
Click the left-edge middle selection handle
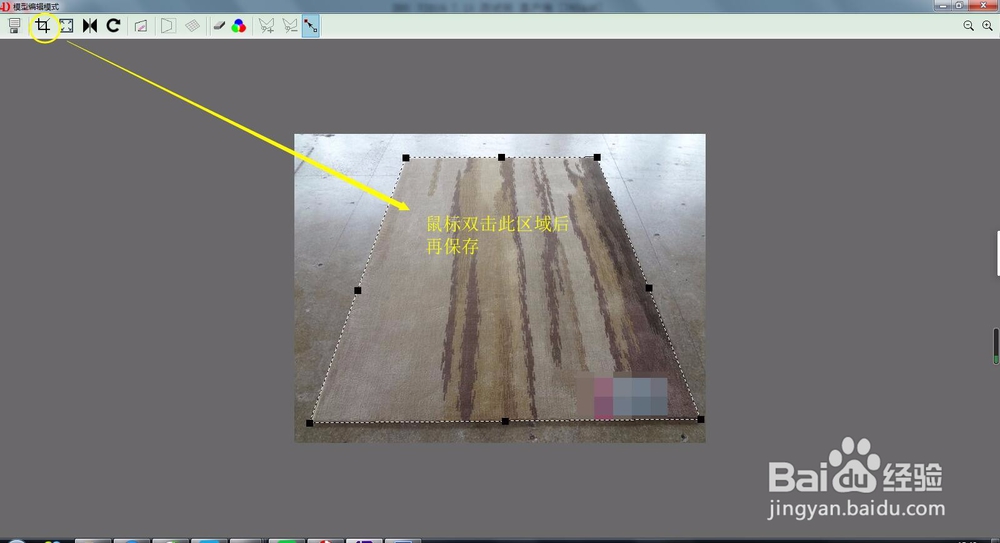[358, 290]
